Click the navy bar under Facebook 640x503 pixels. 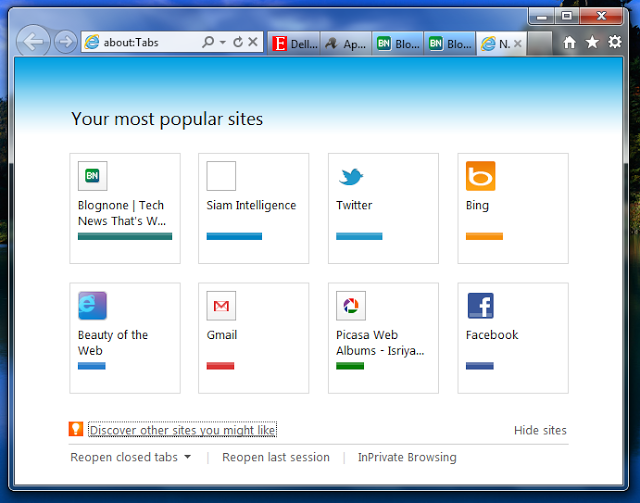pyautogui.click(x=480, y=366)
